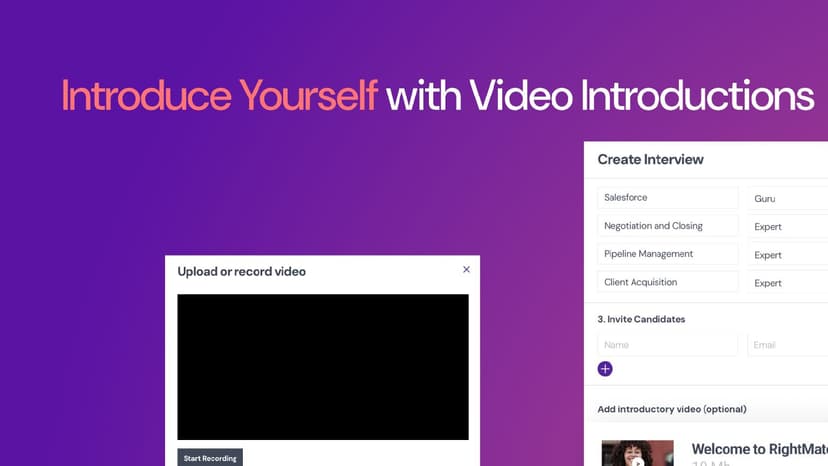Click the candidate Email input field
828x466 pixels.
(787, 345)
